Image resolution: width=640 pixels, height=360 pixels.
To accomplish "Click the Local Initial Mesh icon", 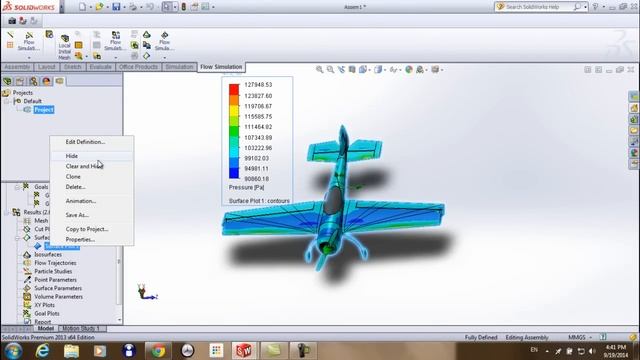I will tap(64, 48).
